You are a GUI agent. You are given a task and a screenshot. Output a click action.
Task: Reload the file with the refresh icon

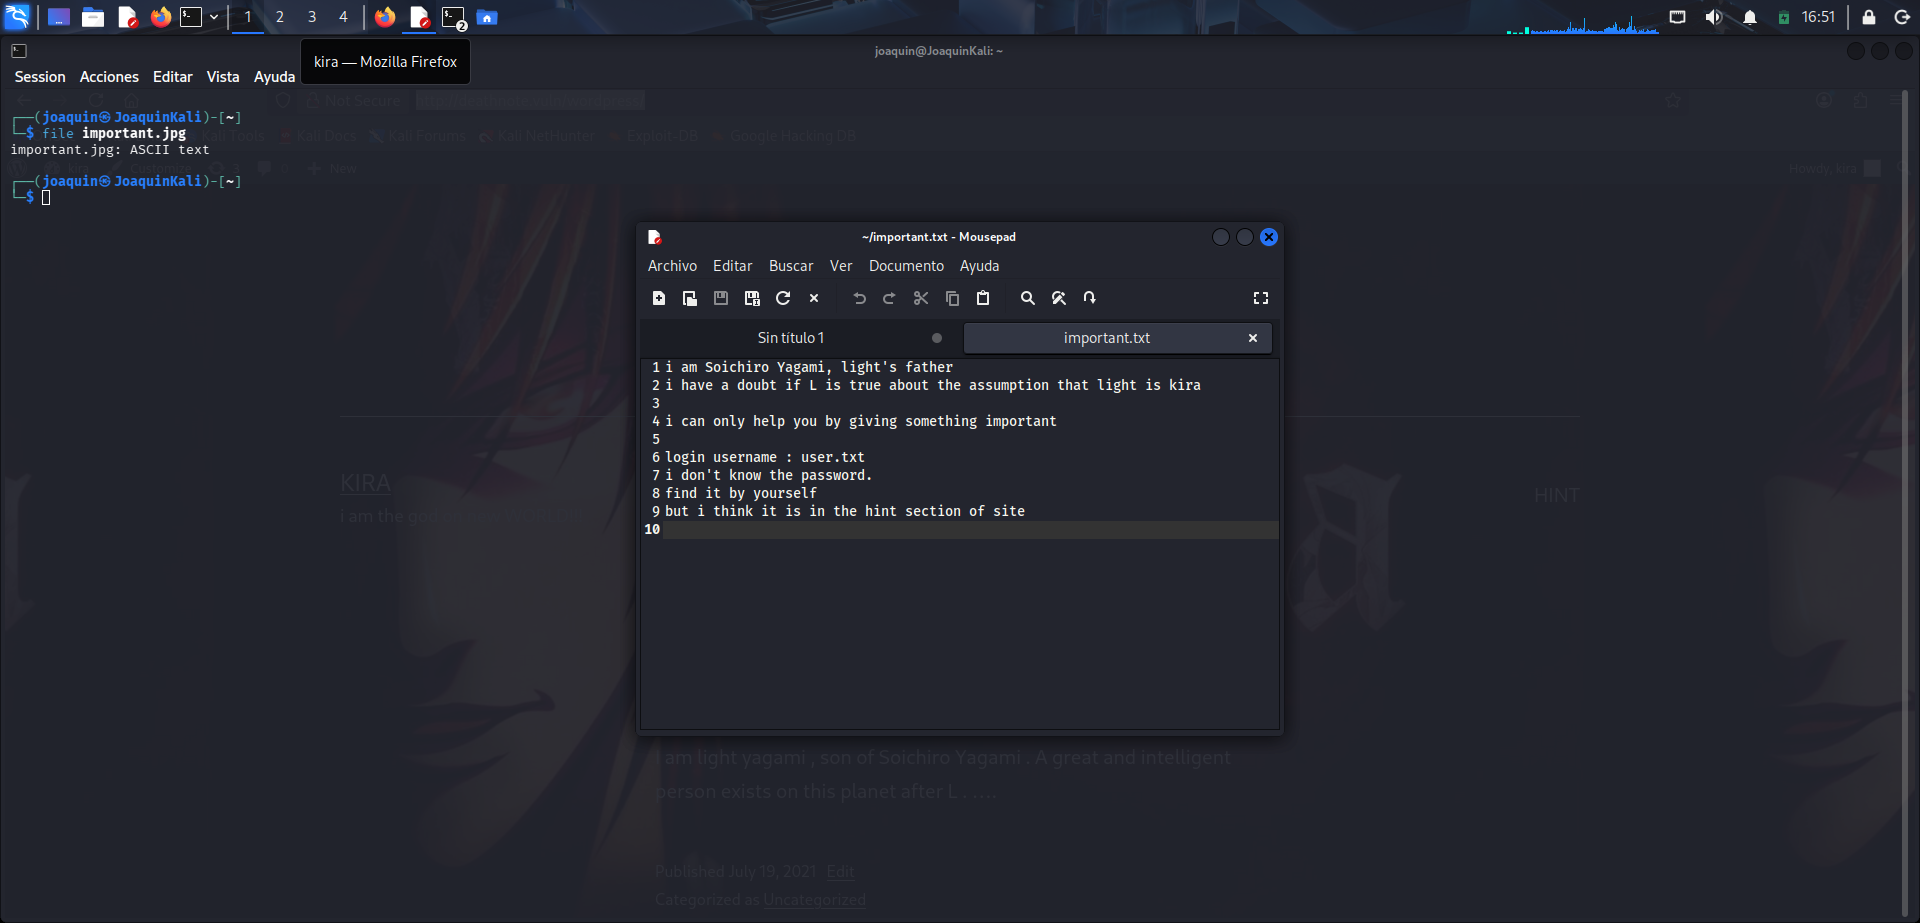pyautogui.click(x=783, y=298)
